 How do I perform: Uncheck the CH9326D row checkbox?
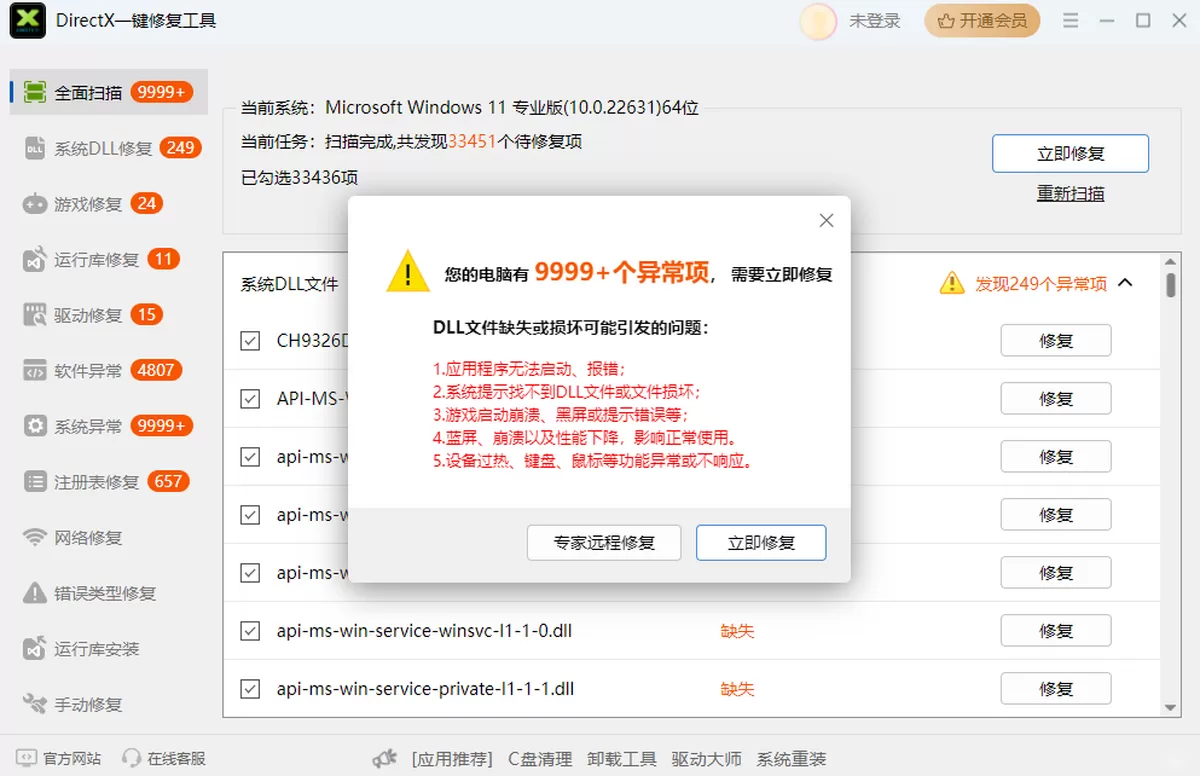click(250, 341)
